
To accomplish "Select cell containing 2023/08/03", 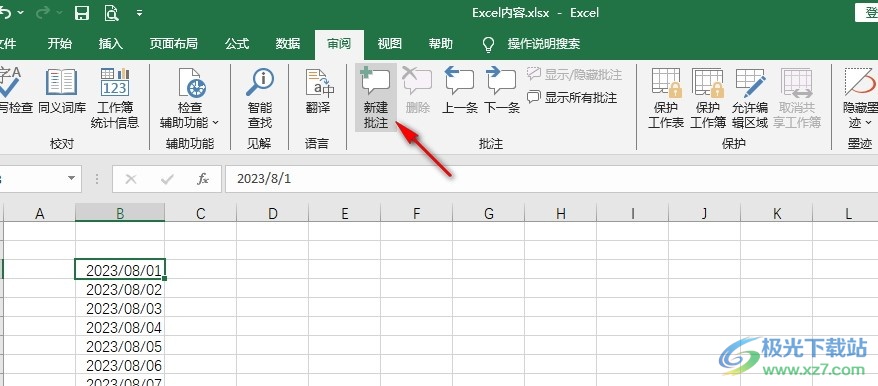I will coord(120,308).
